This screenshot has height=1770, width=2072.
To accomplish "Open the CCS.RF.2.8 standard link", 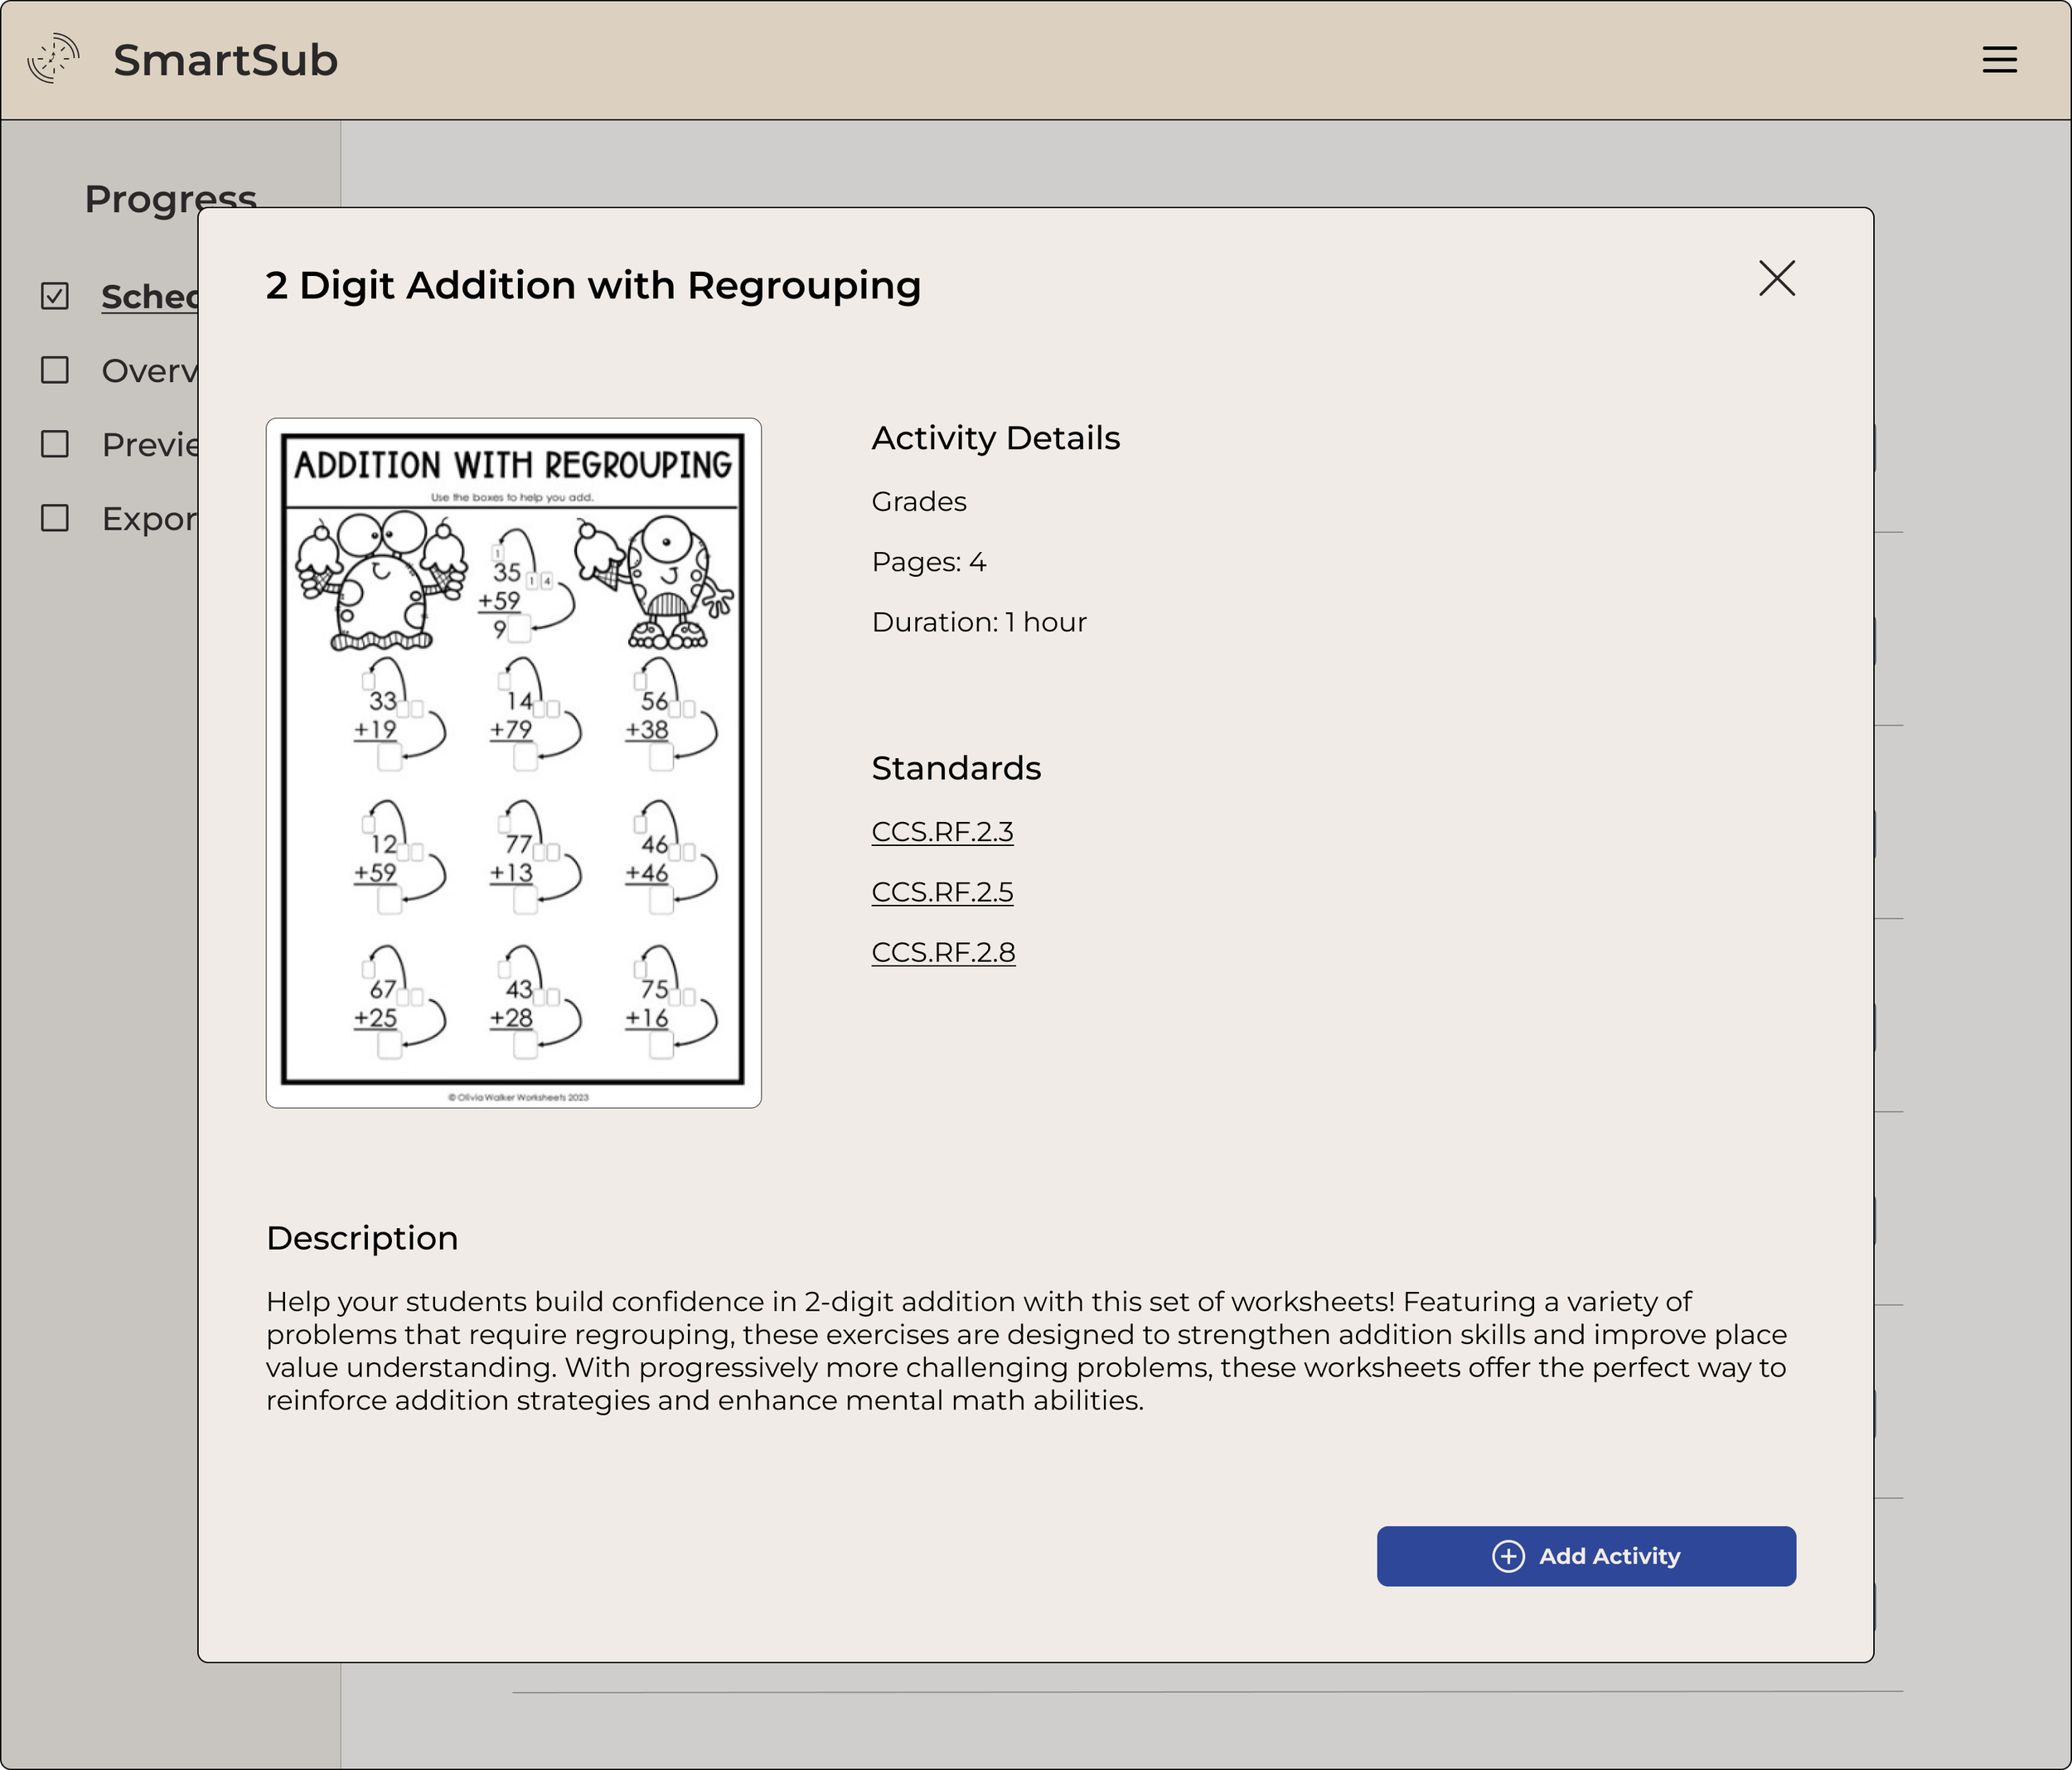I will click(x=943, y=952).
